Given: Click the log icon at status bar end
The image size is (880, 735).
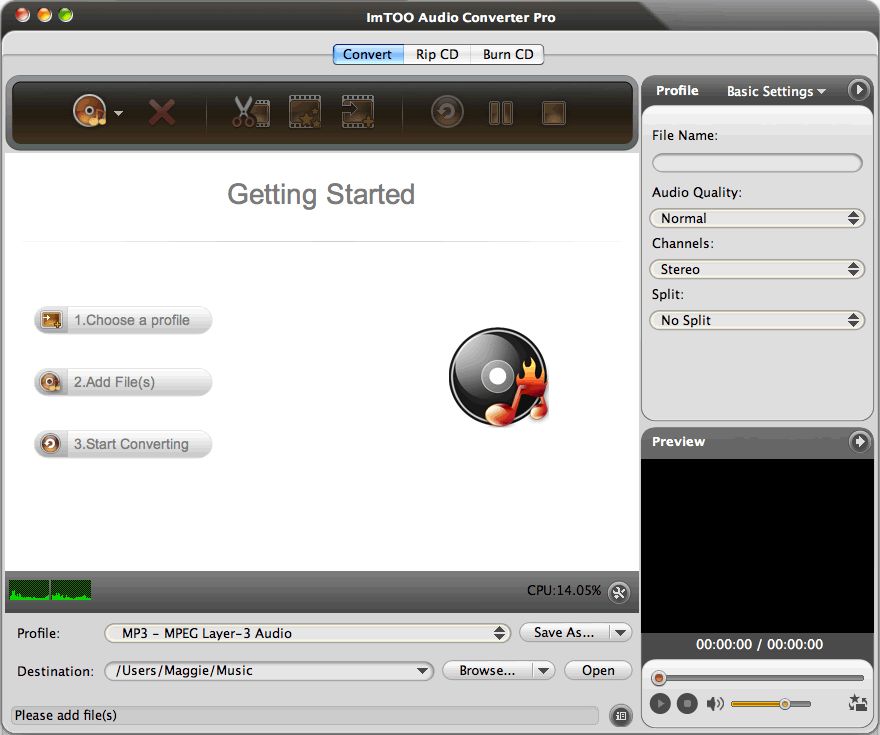Looking at the screenshot, I should [620, 715].
